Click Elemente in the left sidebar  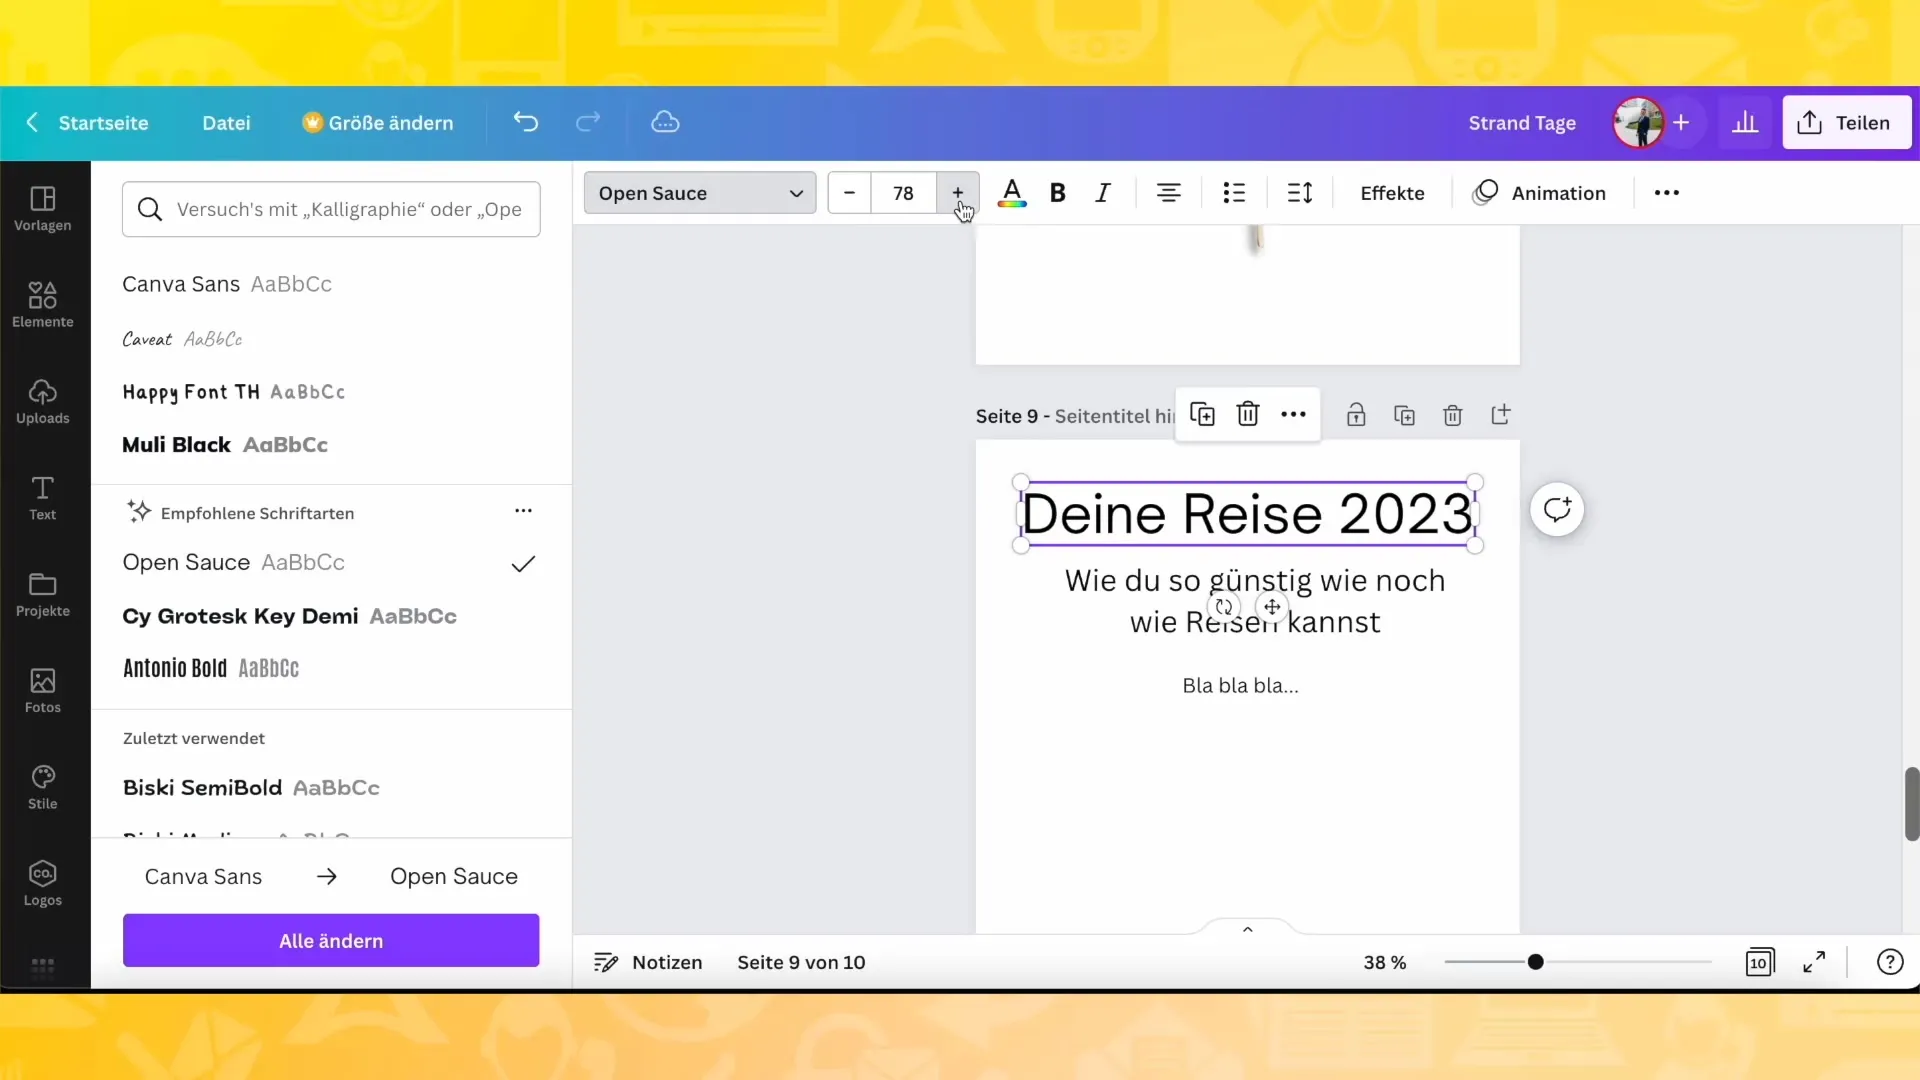pos(42,301)
